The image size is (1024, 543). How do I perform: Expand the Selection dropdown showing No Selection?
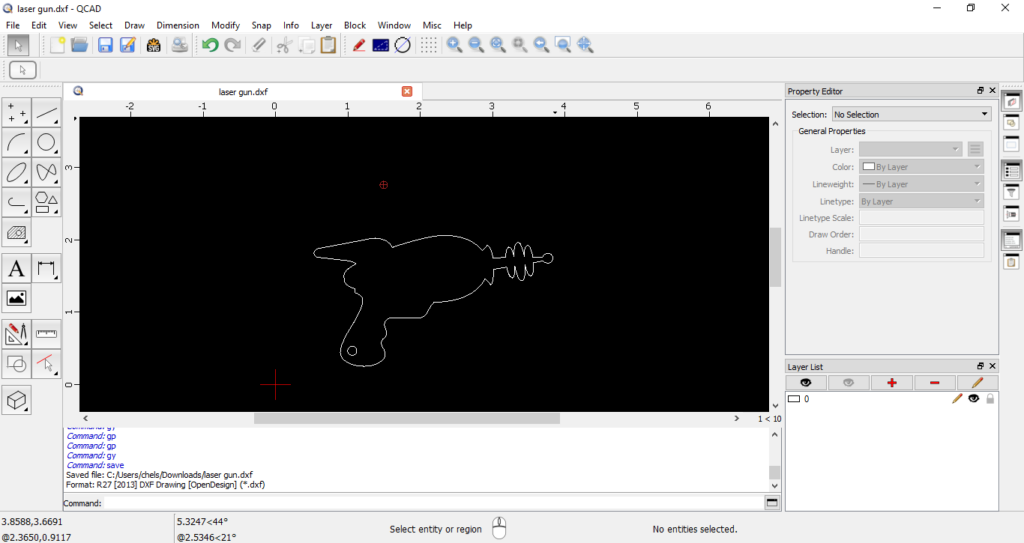coord(912,114)
